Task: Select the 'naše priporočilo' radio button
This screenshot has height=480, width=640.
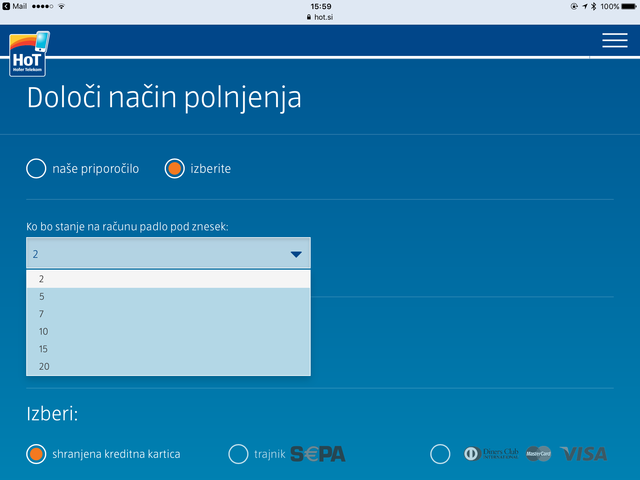Action: tap(36, 169)
